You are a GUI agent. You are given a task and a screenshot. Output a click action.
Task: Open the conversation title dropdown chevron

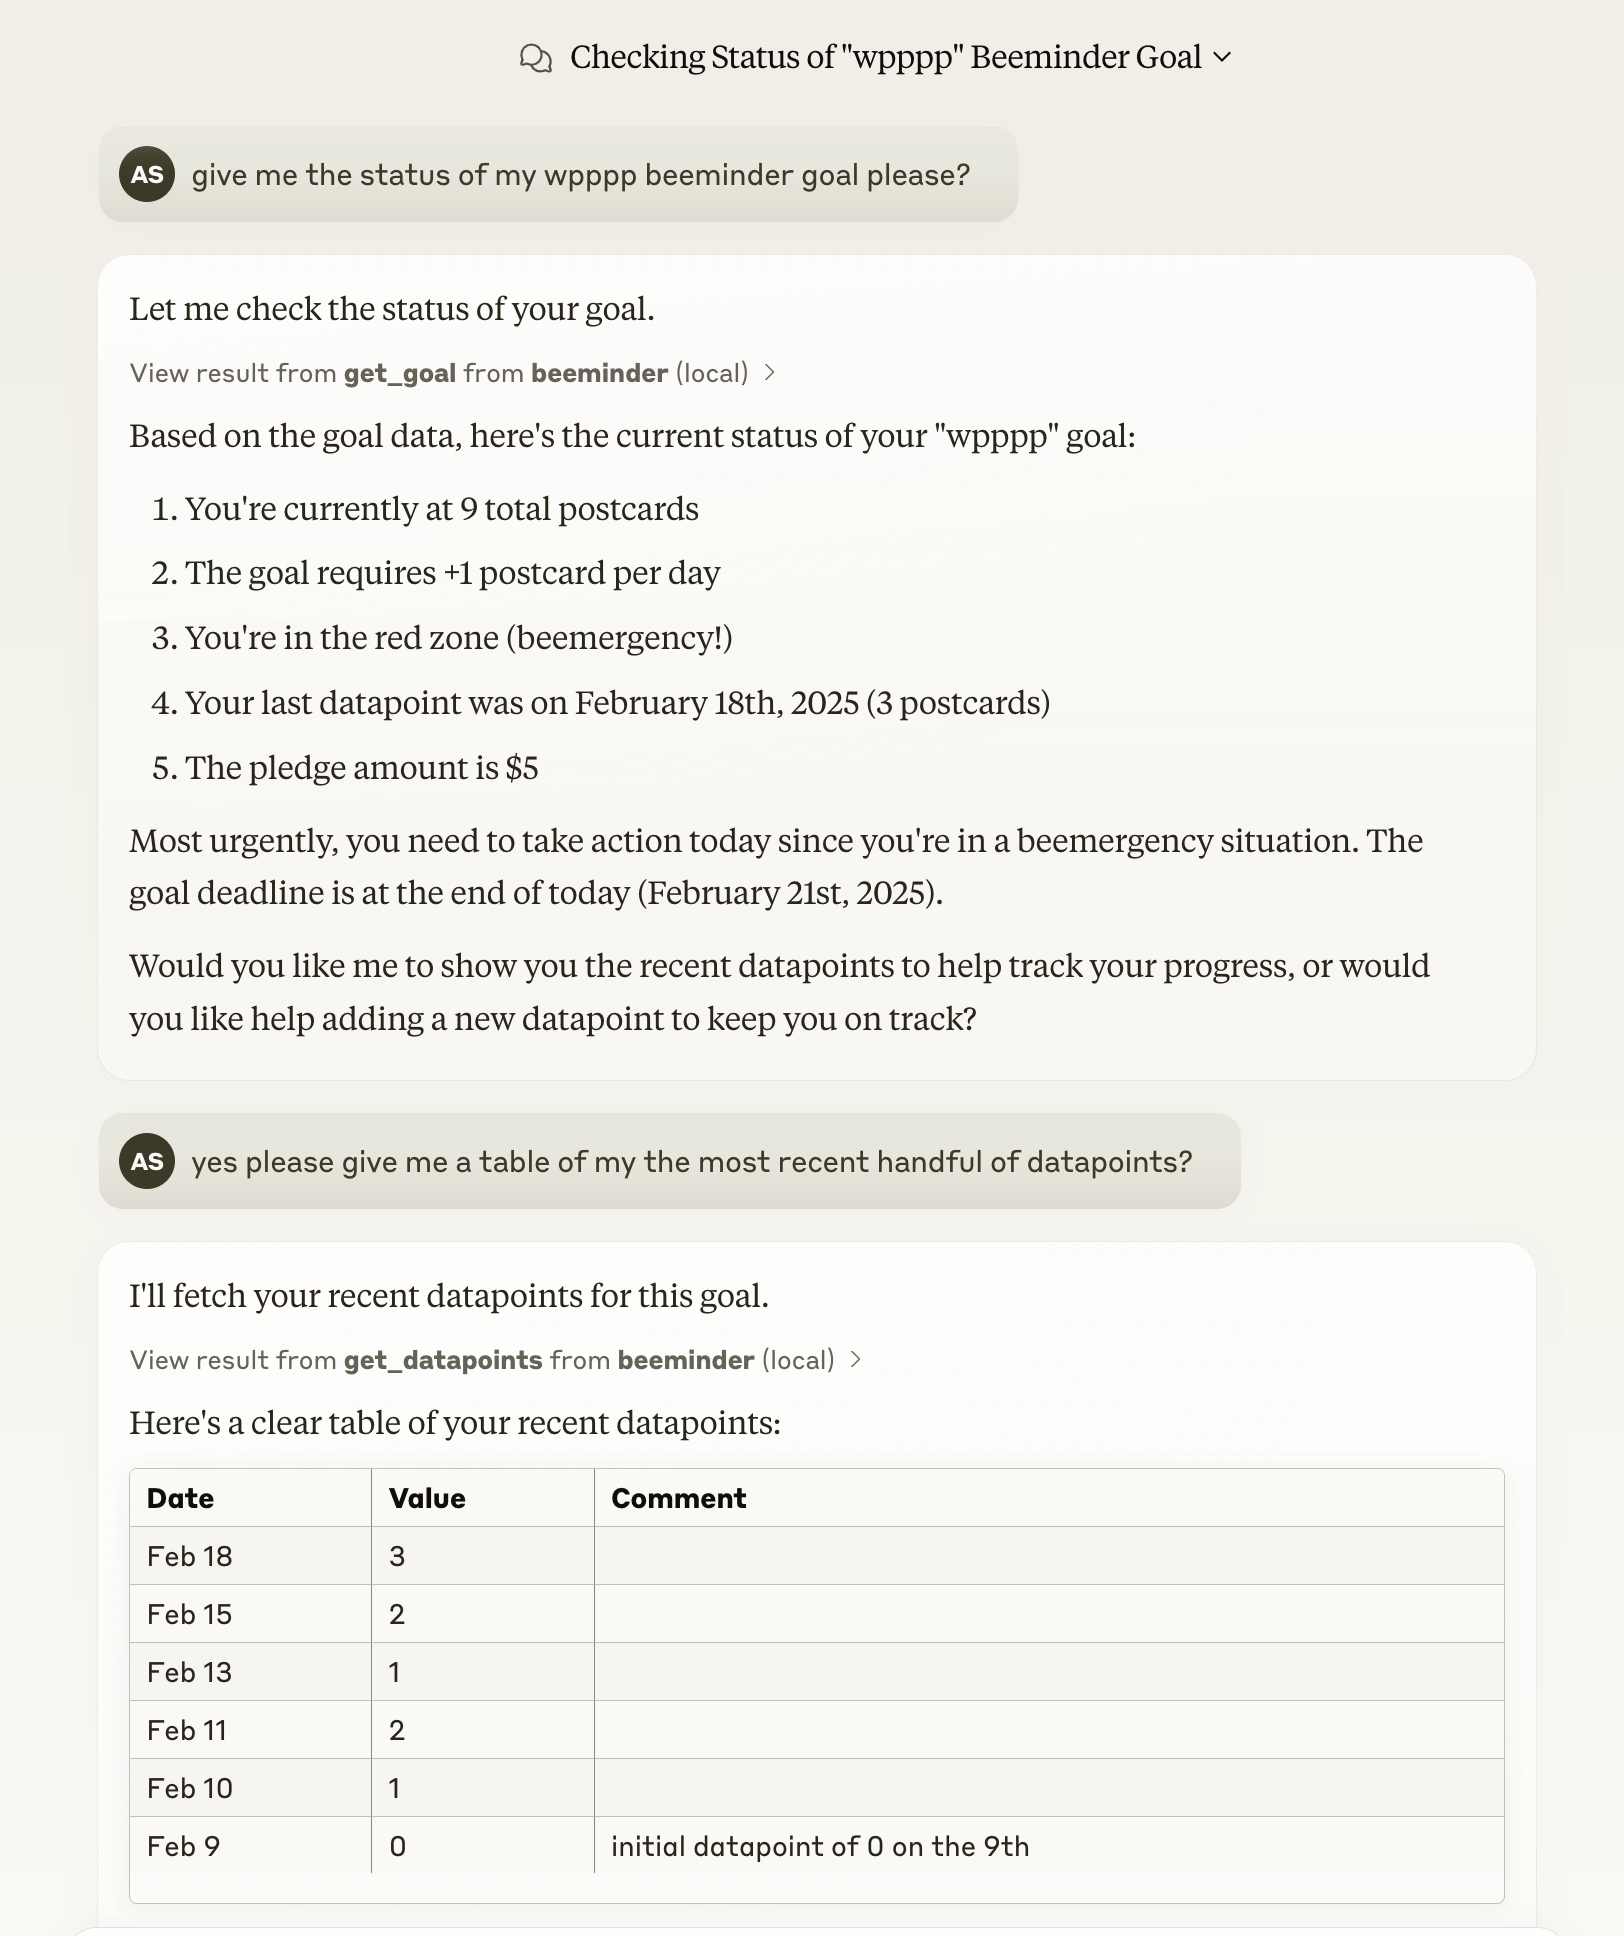pyautogui.click(x=1222, y=57)
